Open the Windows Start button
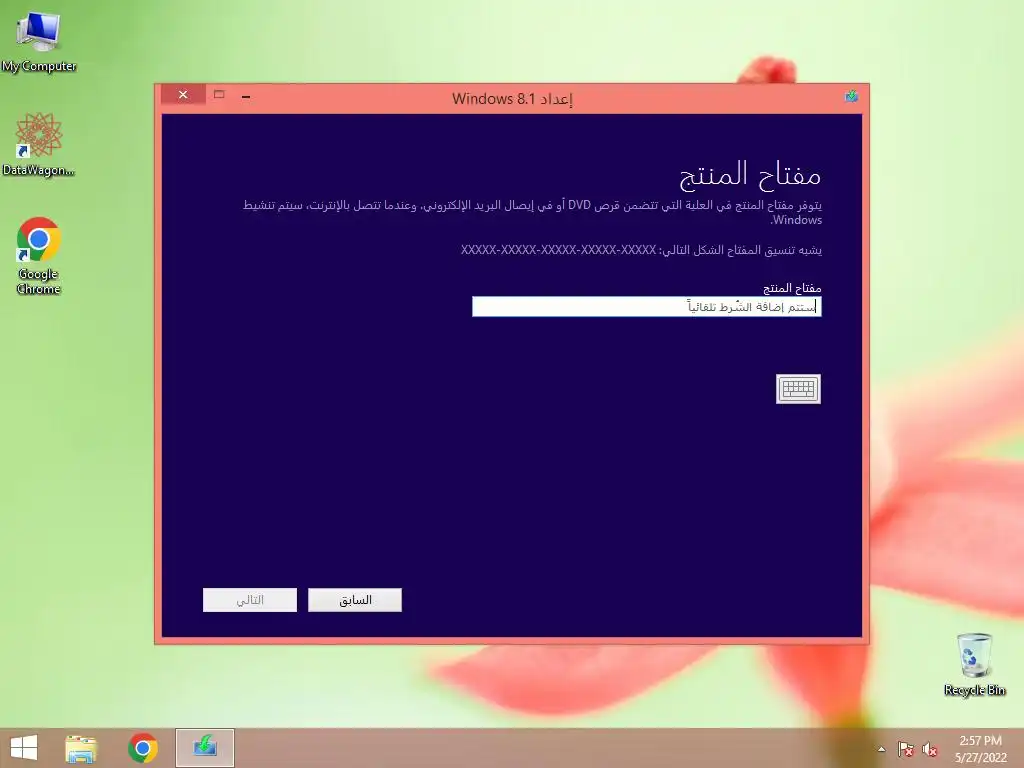The height and width of the screenshot is (768, 1024). [x=24, y=748]
